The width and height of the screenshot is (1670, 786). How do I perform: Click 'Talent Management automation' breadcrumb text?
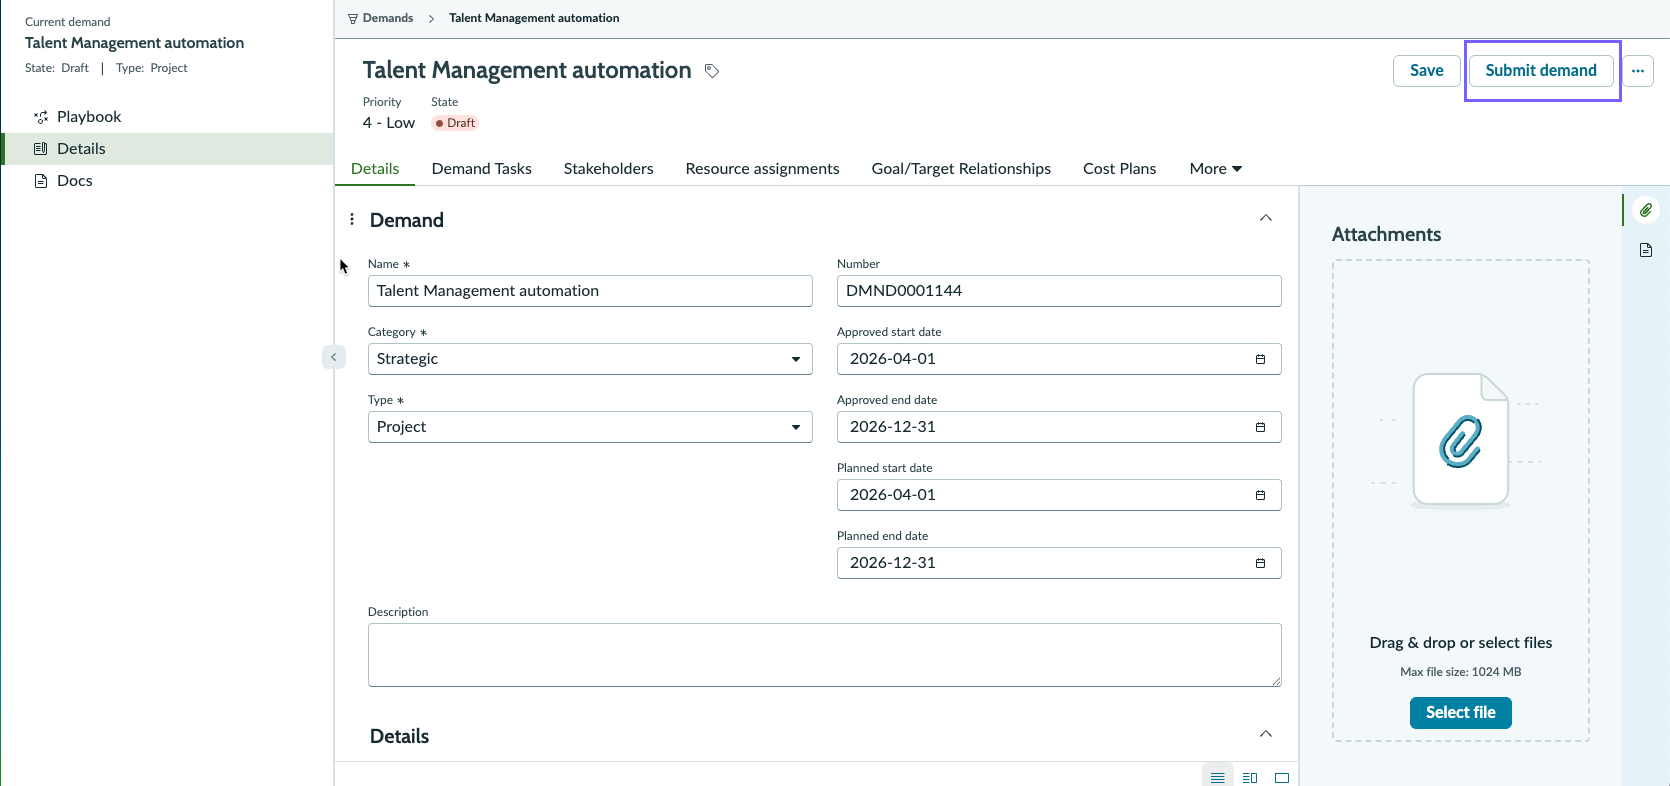point(534,19)
